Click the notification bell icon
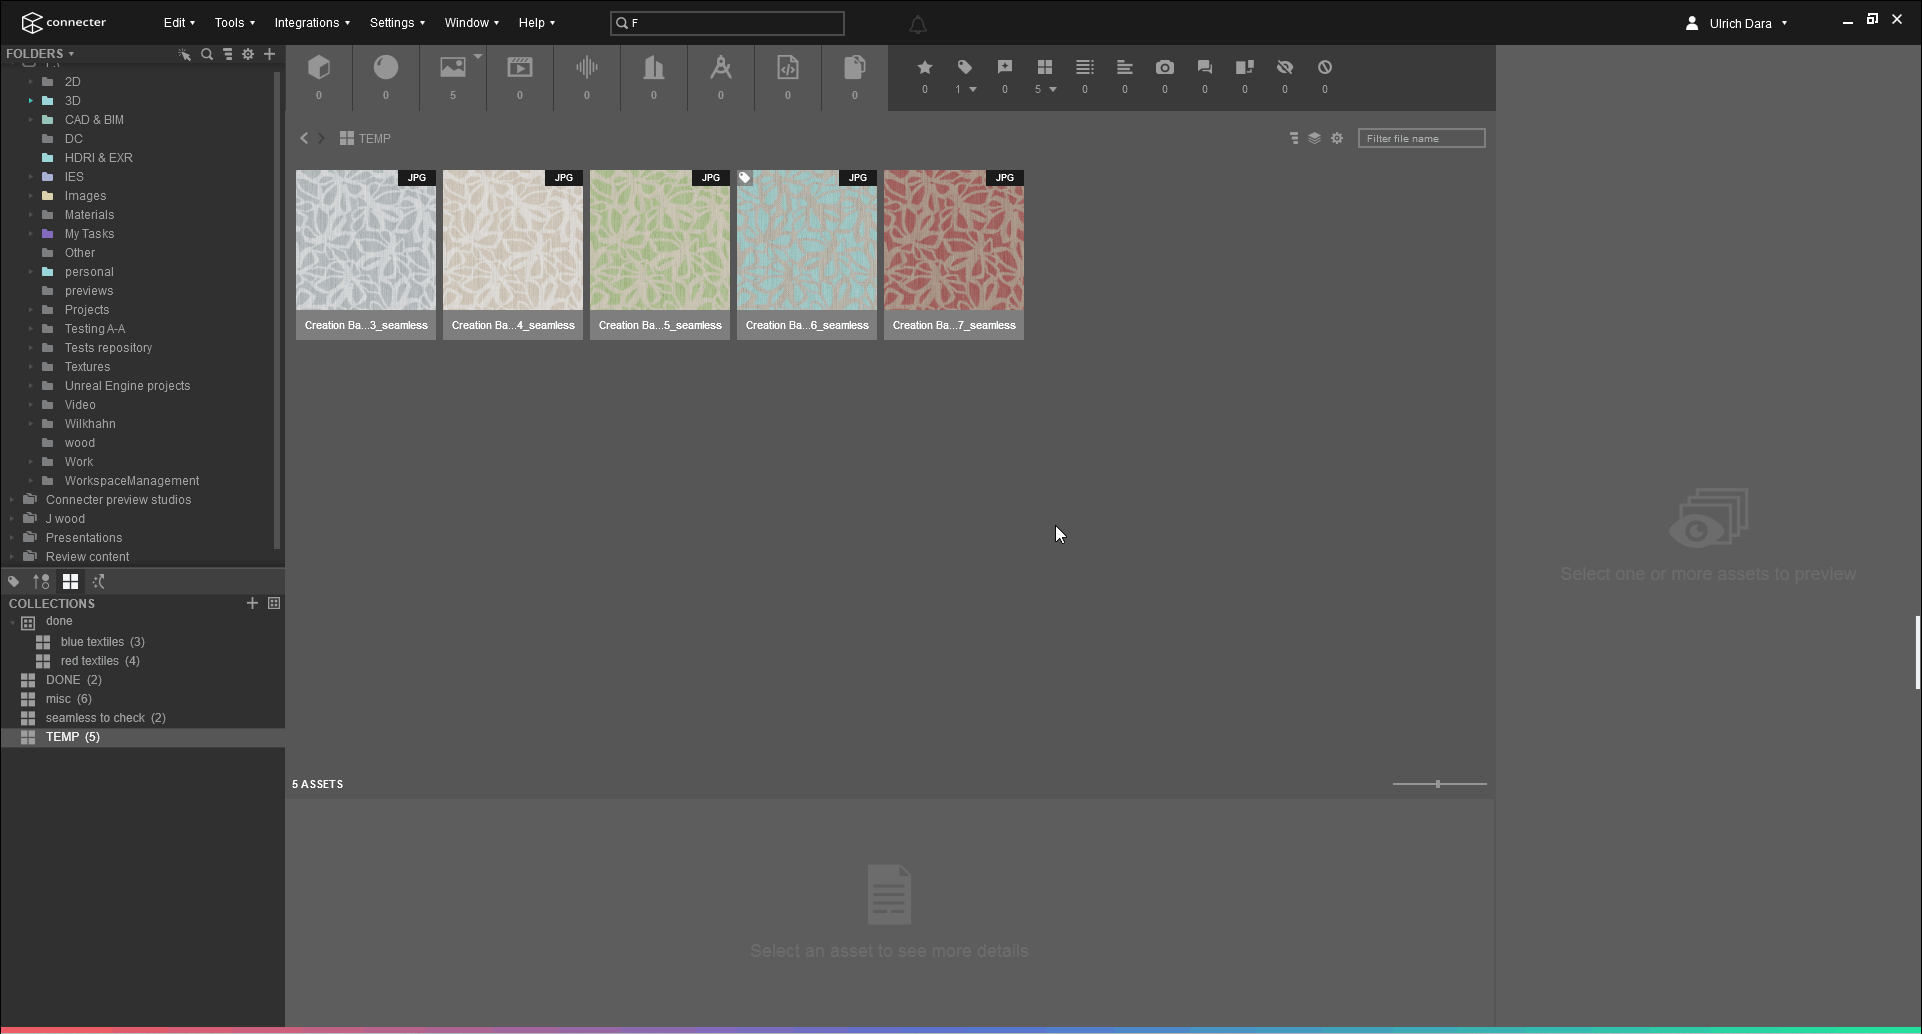Viewport: 1922px width, 1034px height. pyautogui.click(x=917, y=24)
